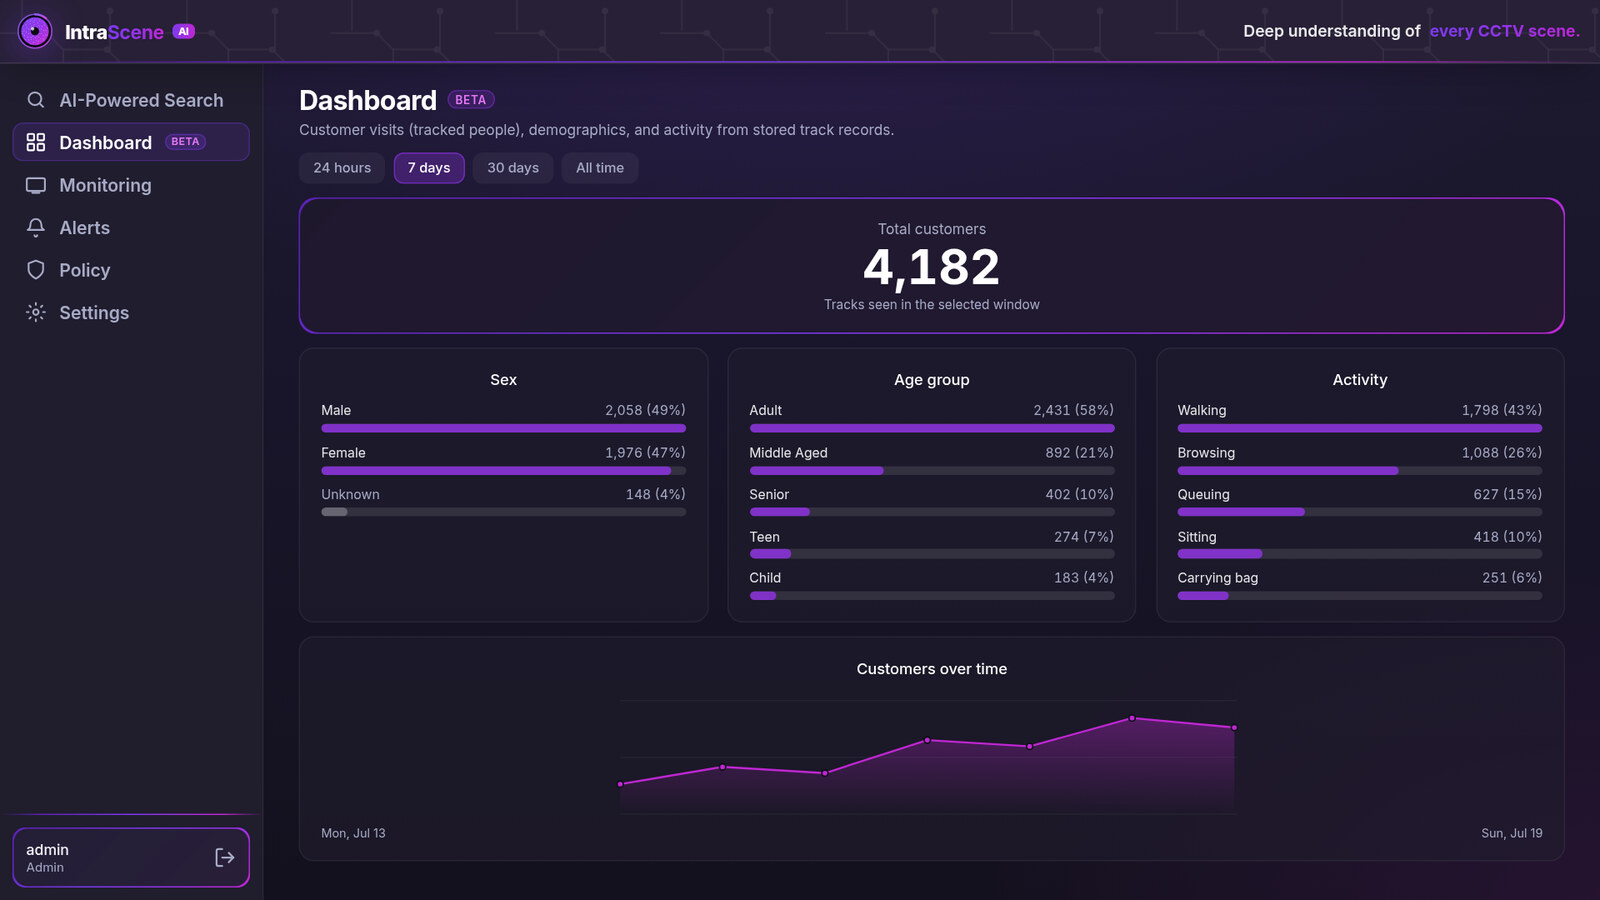Viewport: 1600px width, 900px height.
Task: Click the '1,976 (47%)' Female value
Action: coord(645,452)
